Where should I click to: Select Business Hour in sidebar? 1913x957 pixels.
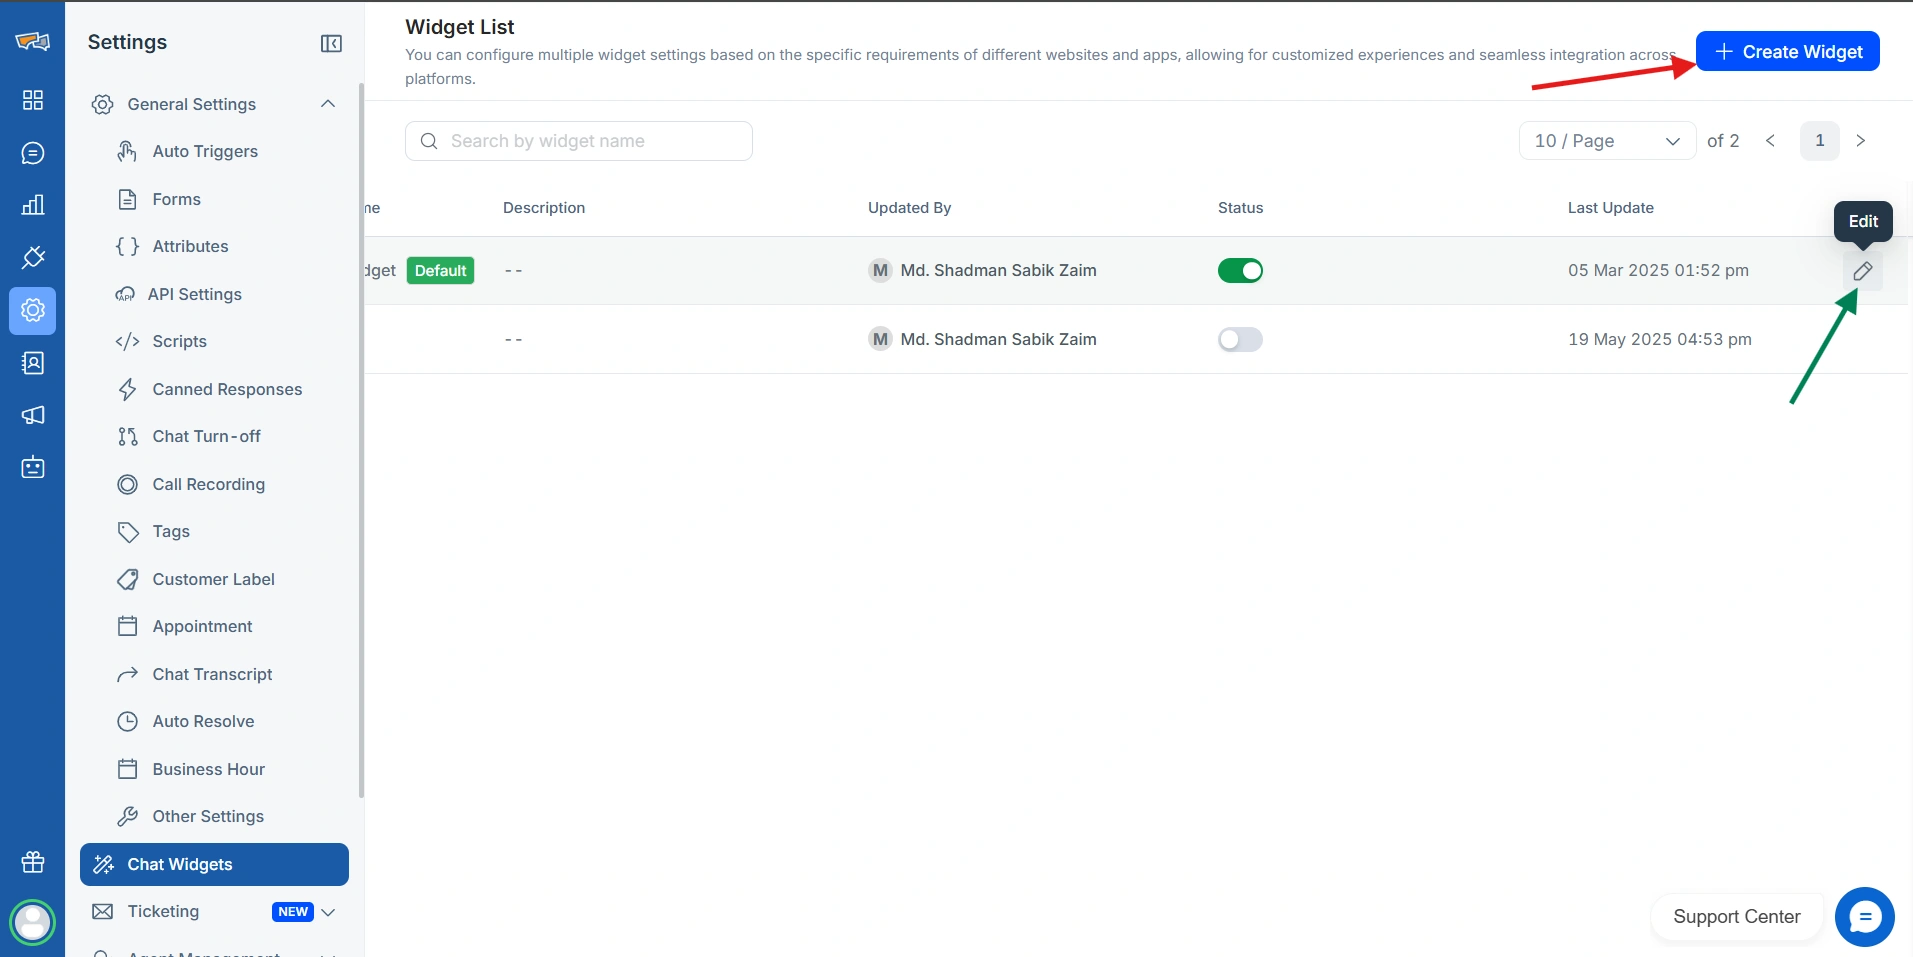[x=208, y=769]
